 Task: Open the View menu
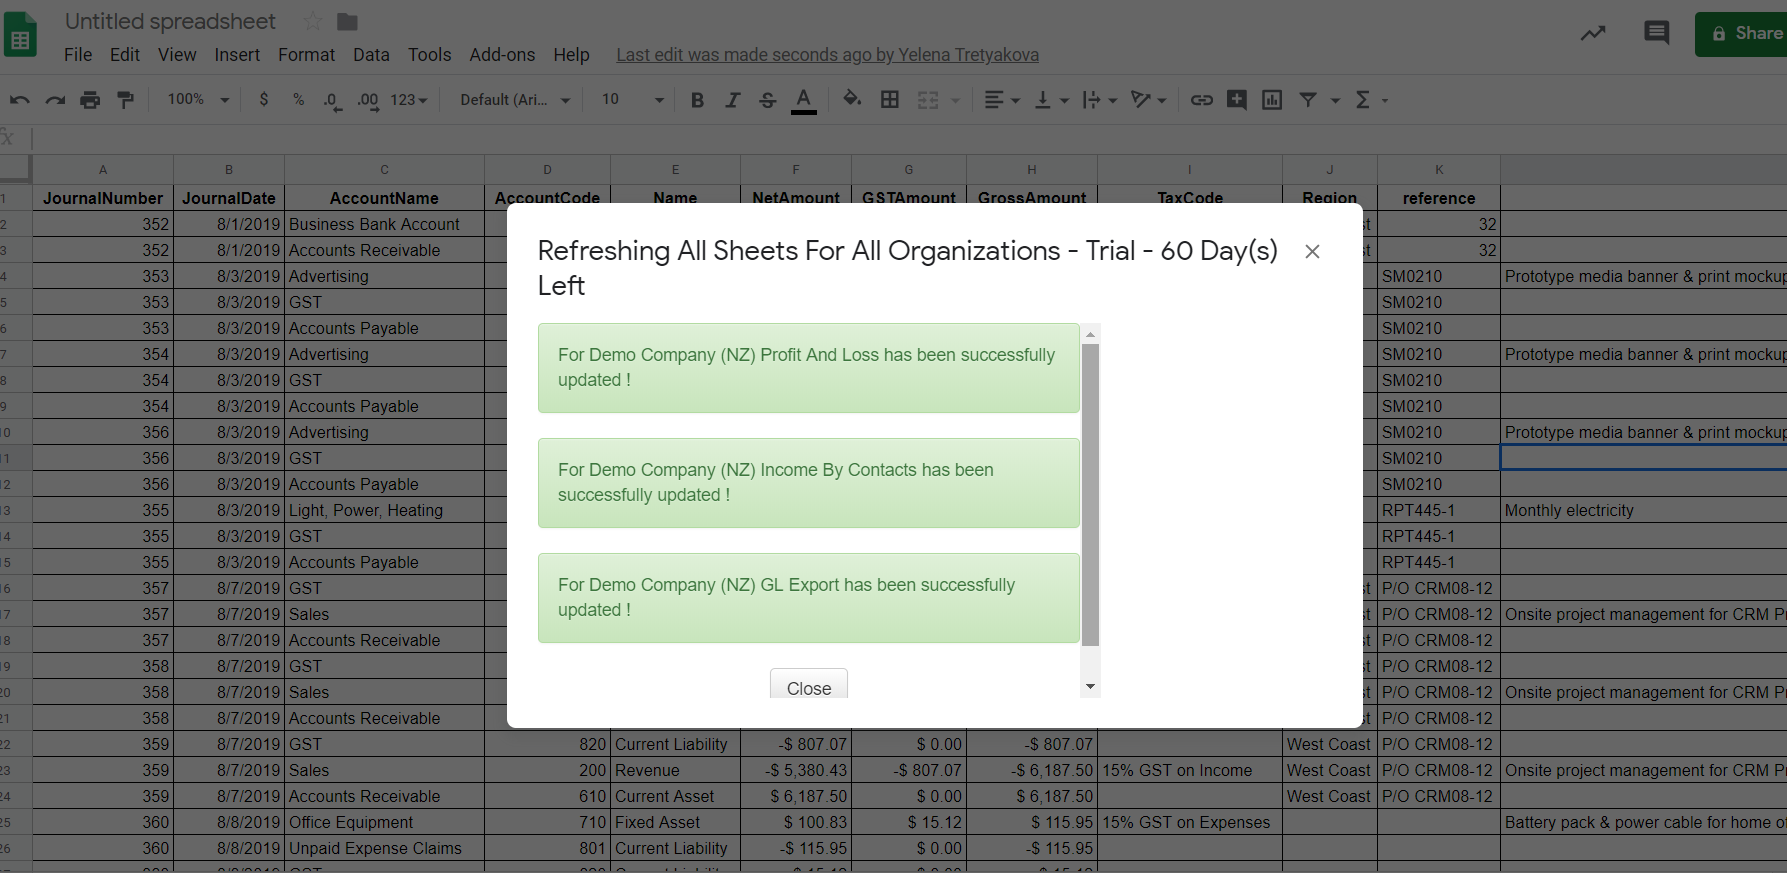pos(177,55)
